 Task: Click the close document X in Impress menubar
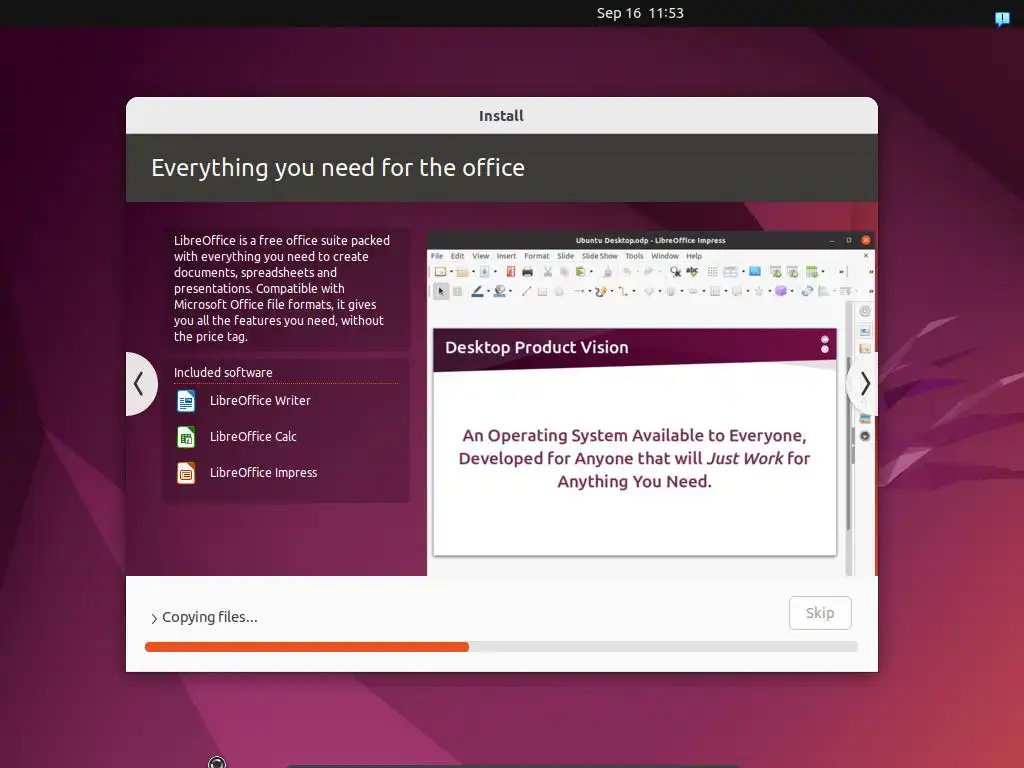coord(866,256)
